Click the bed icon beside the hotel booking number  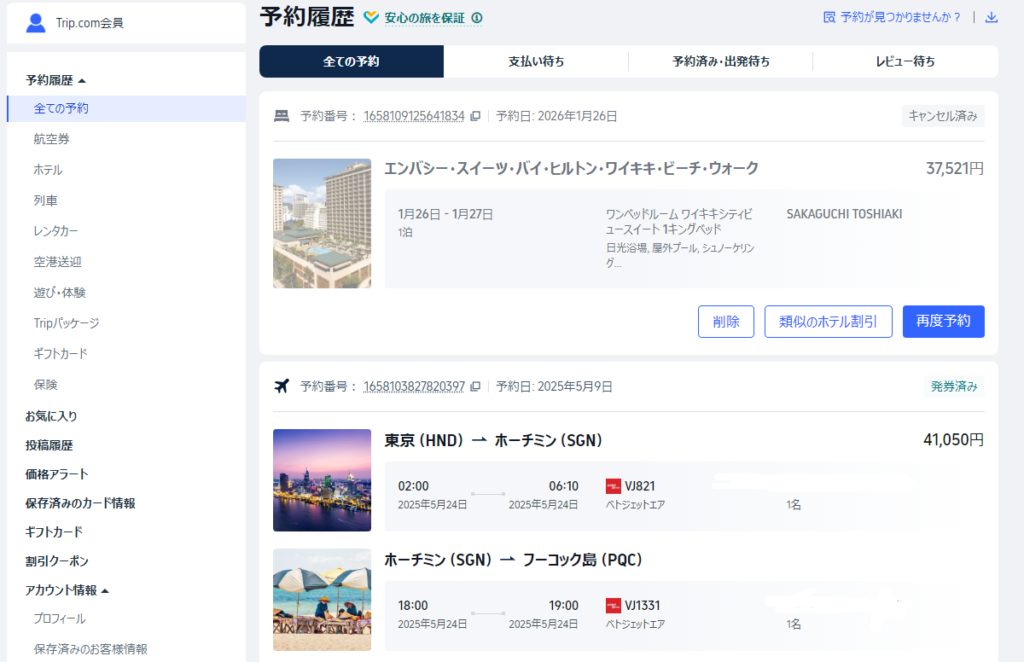282,115
